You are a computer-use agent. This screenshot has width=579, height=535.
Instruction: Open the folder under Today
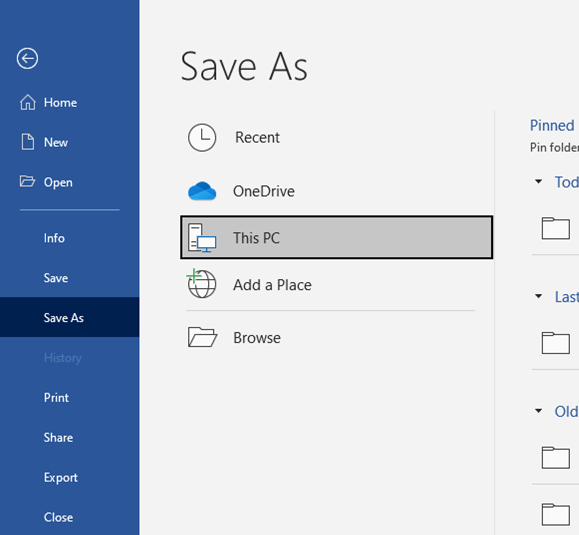[556, 228]
